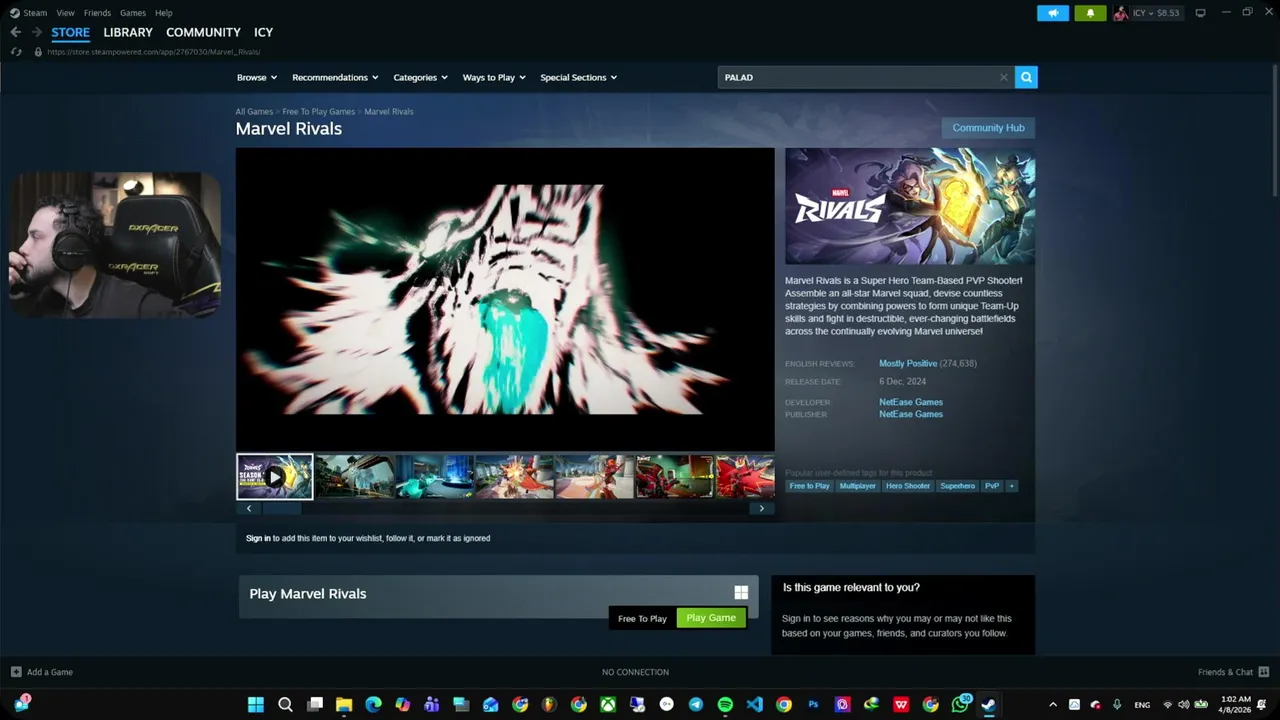
Task: Expand the Categories dropdown
Action: (420, 77)
